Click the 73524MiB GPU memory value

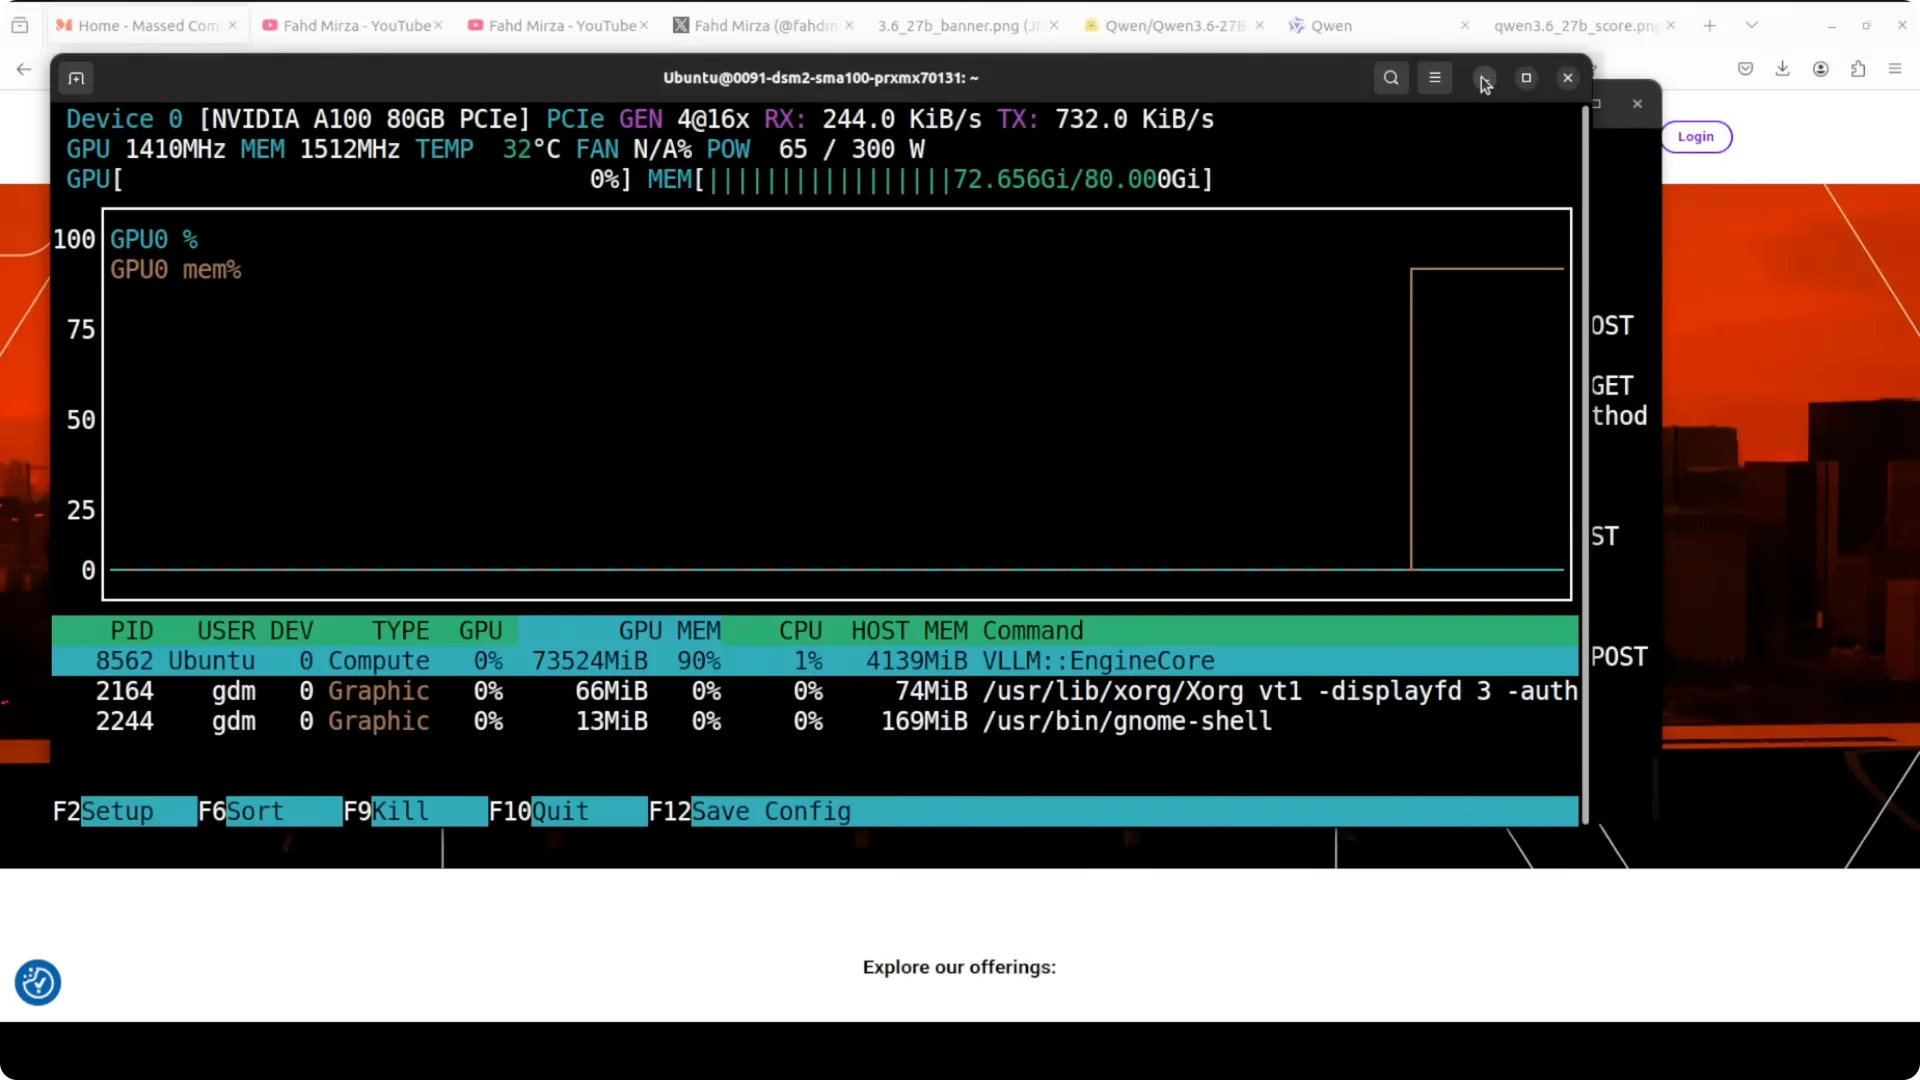(x=590, y=661)
